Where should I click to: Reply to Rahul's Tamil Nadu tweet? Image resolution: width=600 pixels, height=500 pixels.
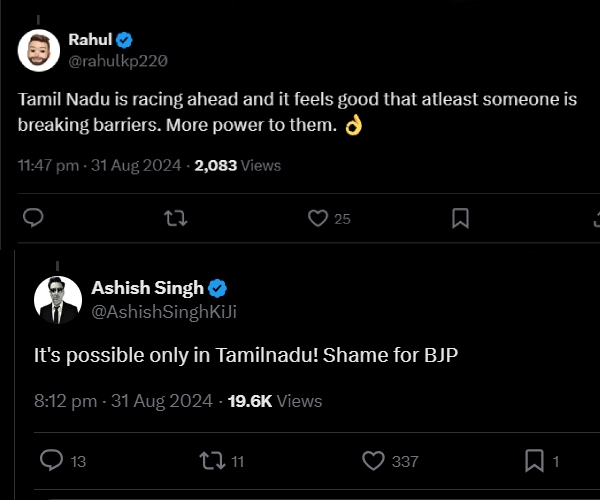click(x=32, y=218)
